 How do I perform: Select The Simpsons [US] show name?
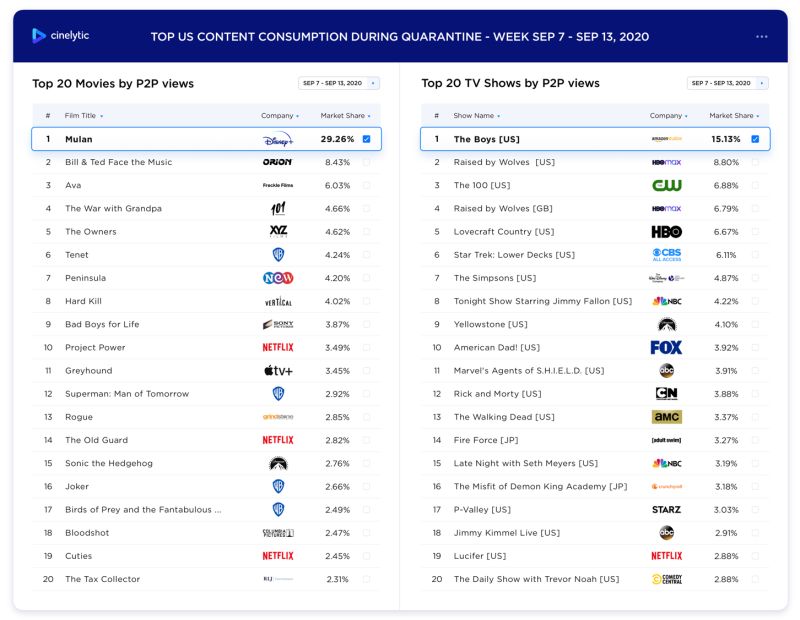point(495,278)
